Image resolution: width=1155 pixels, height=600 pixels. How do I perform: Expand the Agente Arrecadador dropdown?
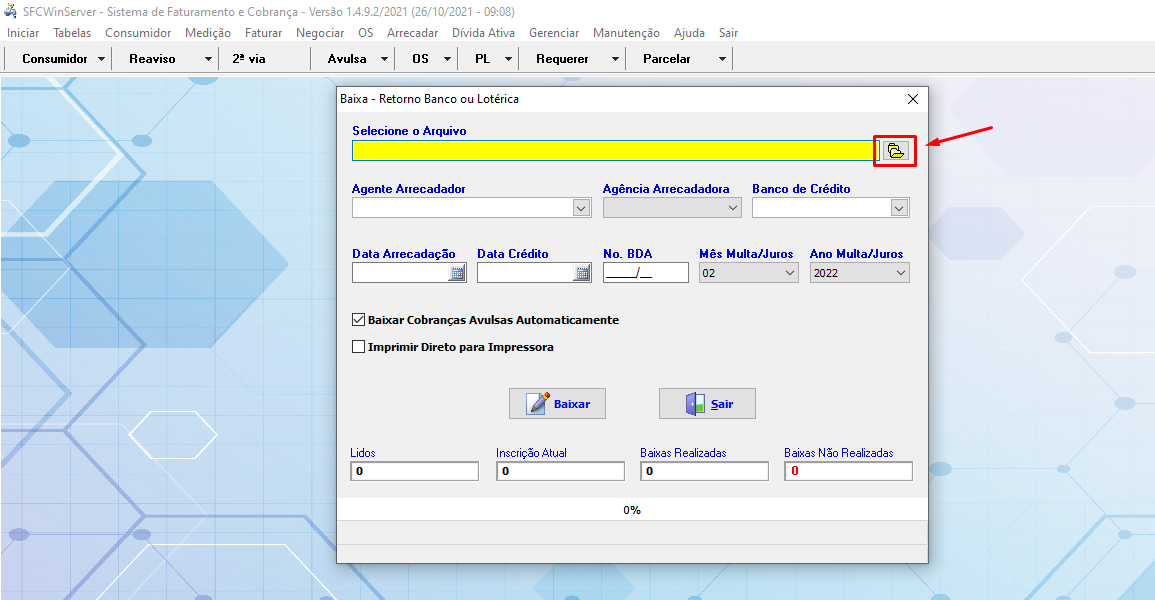point(581,208)
